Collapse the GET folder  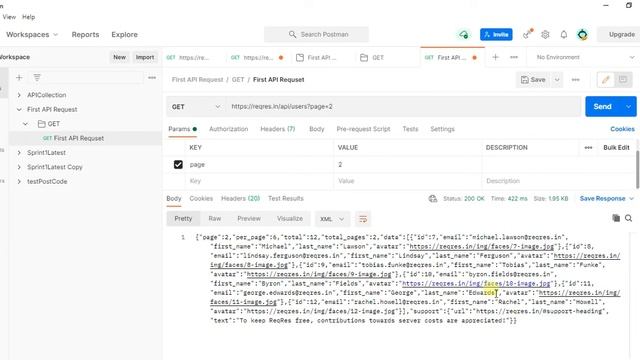[x=25, y=124]
